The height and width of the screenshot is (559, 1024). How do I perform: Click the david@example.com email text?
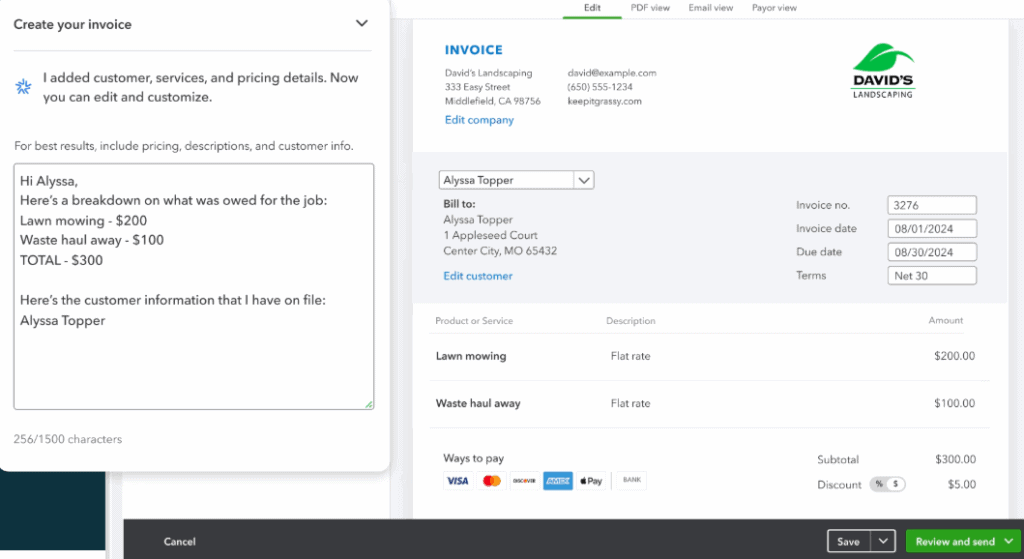point(612,73)
